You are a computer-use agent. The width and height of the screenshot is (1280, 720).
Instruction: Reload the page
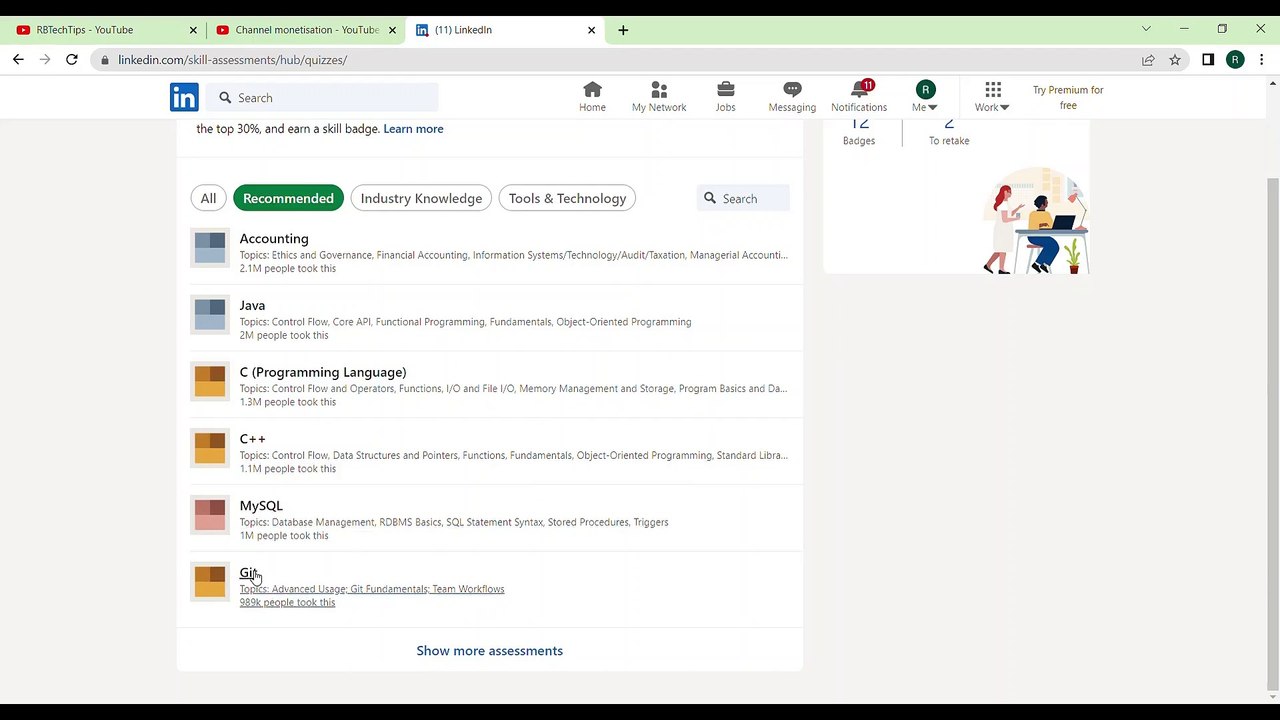point(72,60)
